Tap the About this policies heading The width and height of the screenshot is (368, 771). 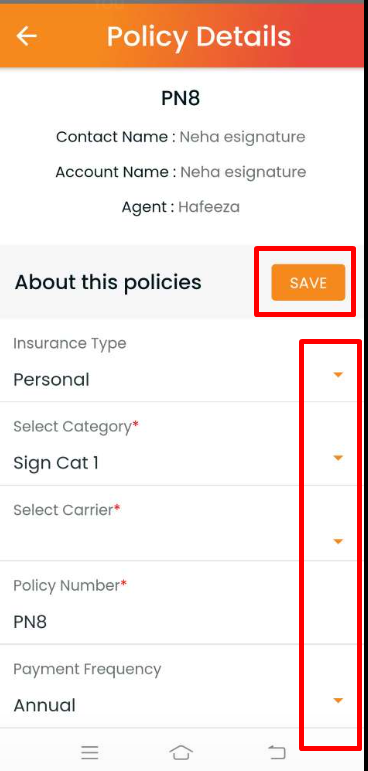click(x=108, y=283)
